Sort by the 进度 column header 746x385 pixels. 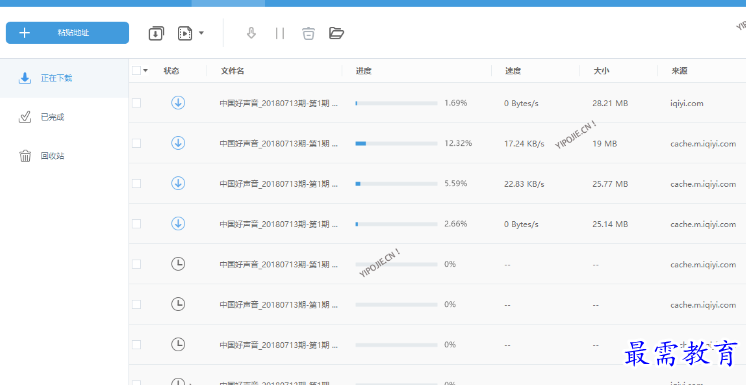tap(363, 71)
